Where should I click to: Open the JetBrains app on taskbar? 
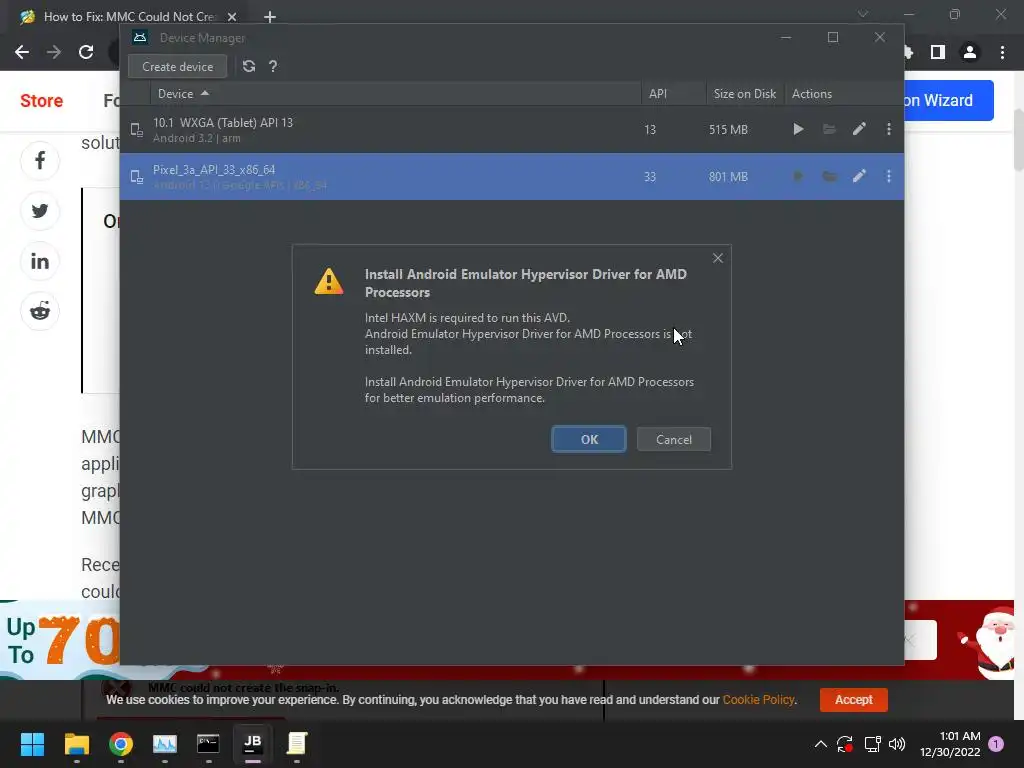point(253,744)
